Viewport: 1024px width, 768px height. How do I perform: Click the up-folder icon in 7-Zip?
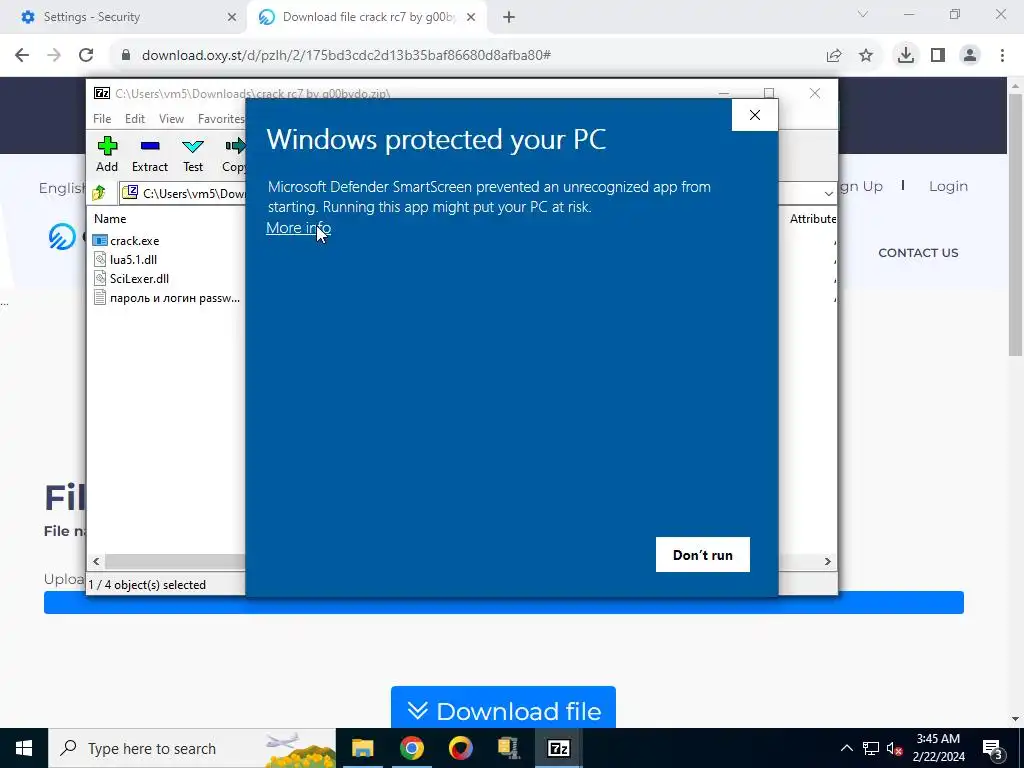click(x=99, y=193)
